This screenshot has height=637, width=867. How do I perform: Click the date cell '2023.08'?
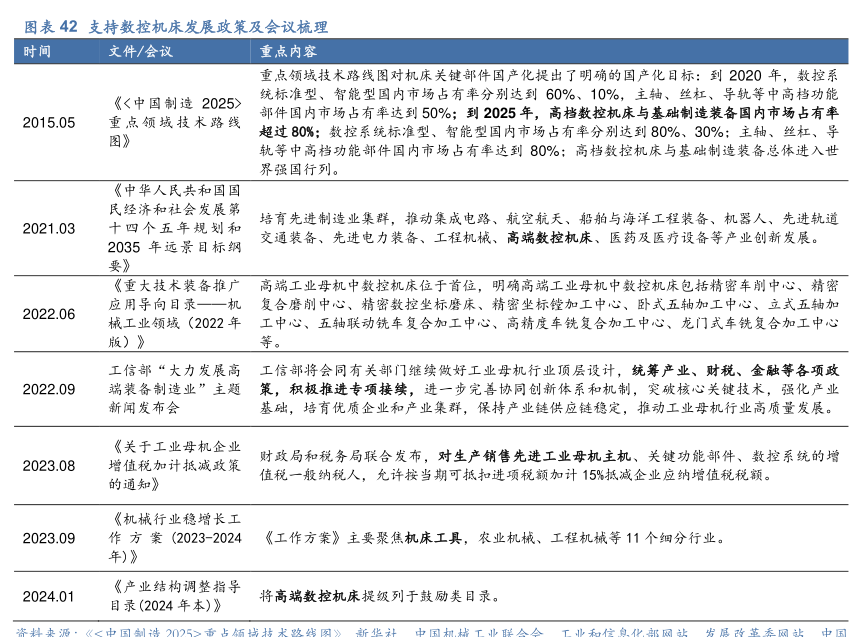pyautogui.click(x=49, y=465)
